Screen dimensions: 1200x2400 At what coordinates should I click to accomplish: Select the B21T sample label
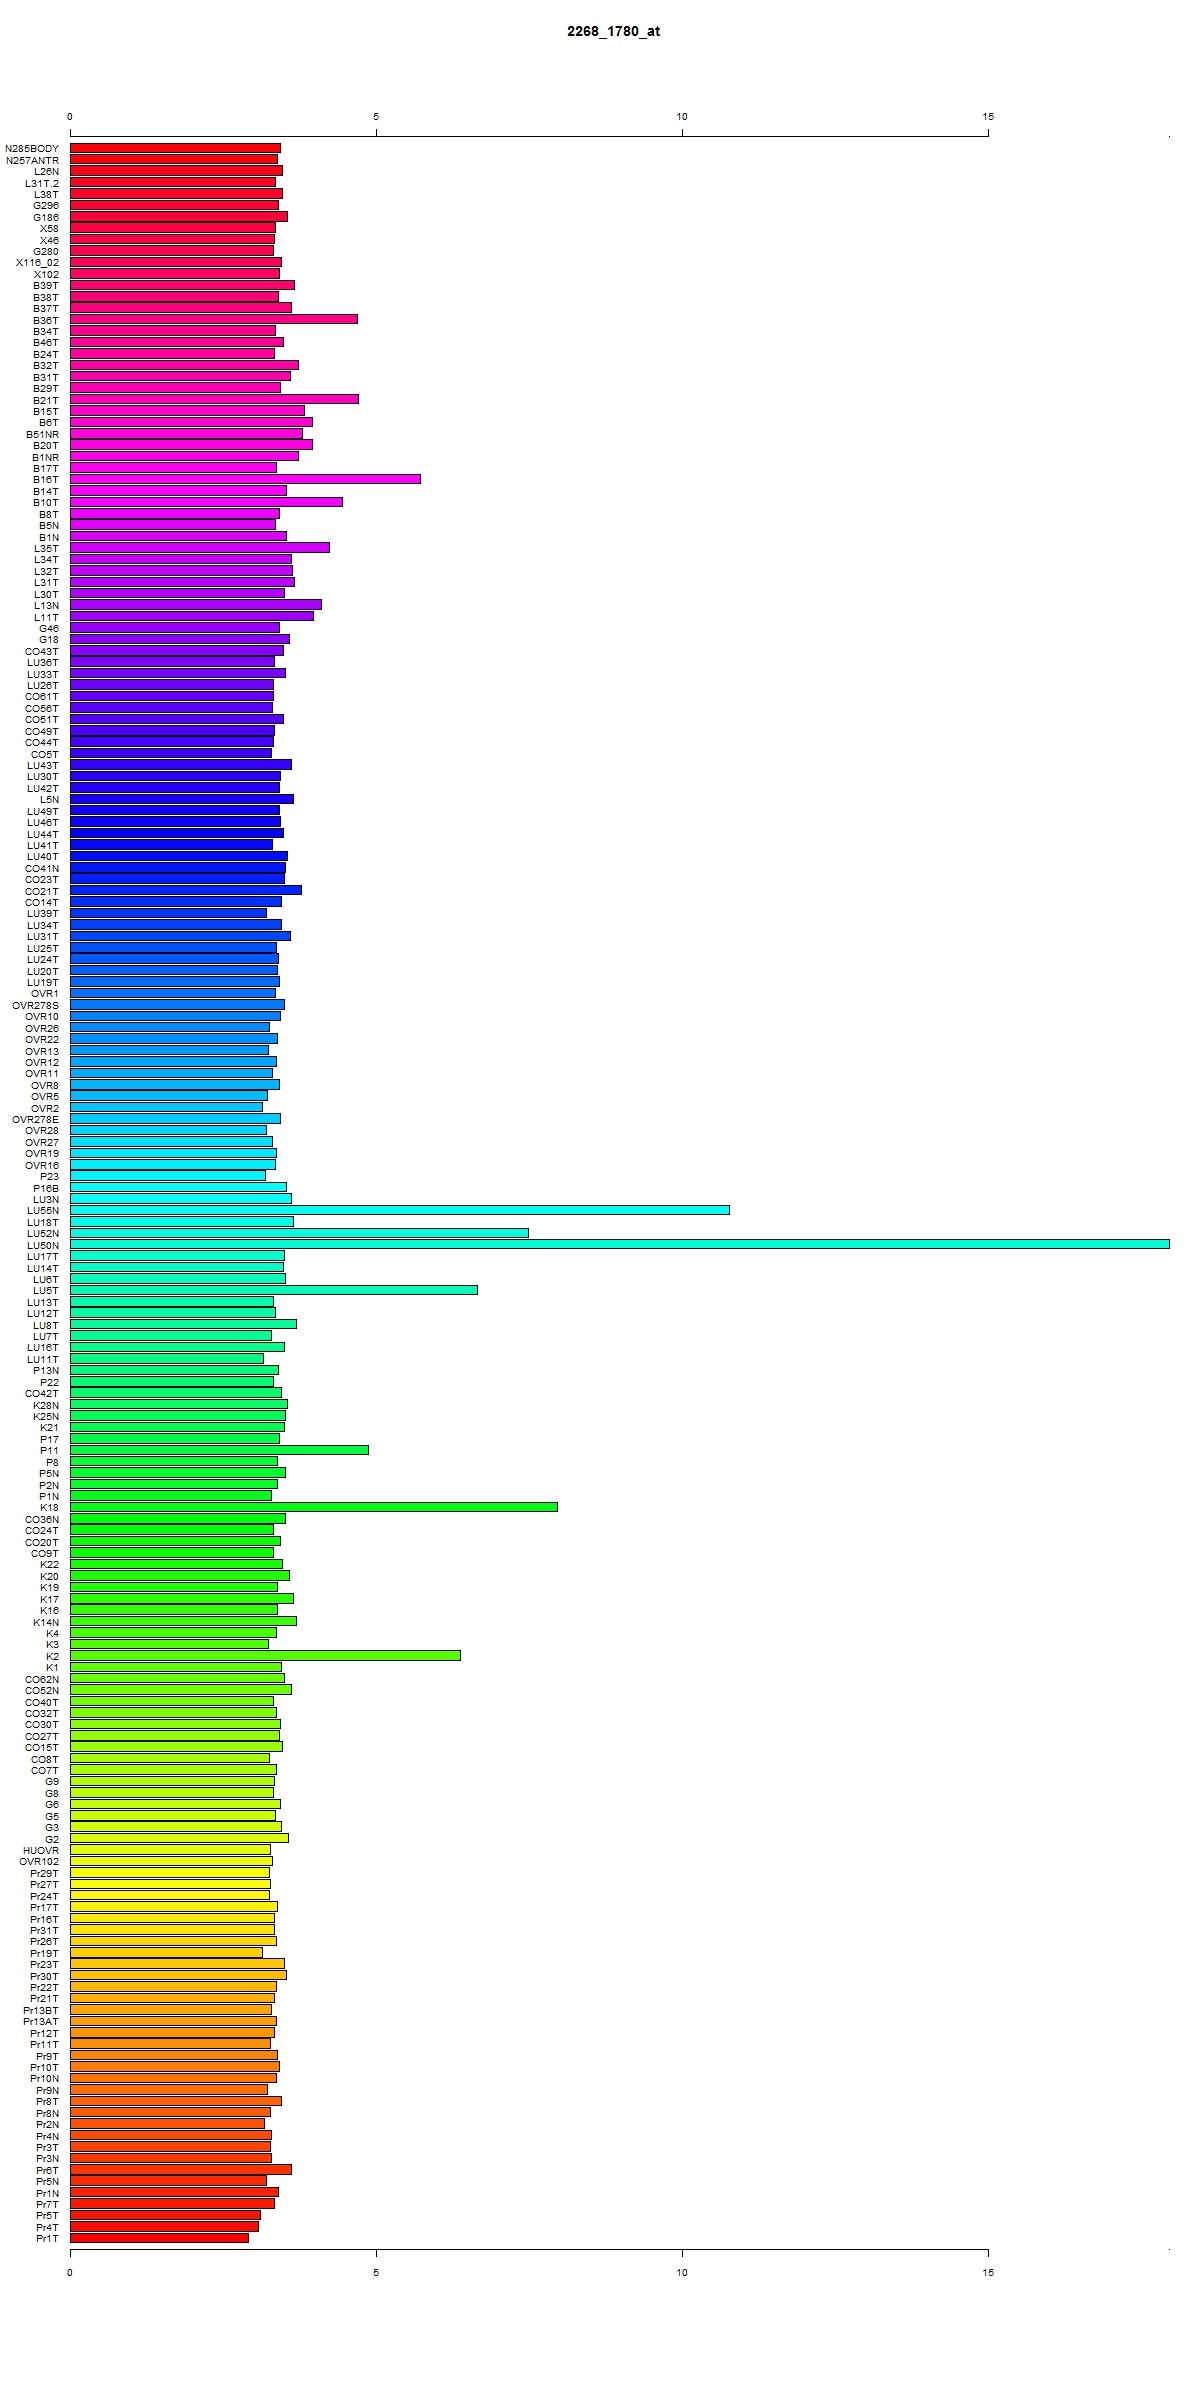click(x=46, y=400)
